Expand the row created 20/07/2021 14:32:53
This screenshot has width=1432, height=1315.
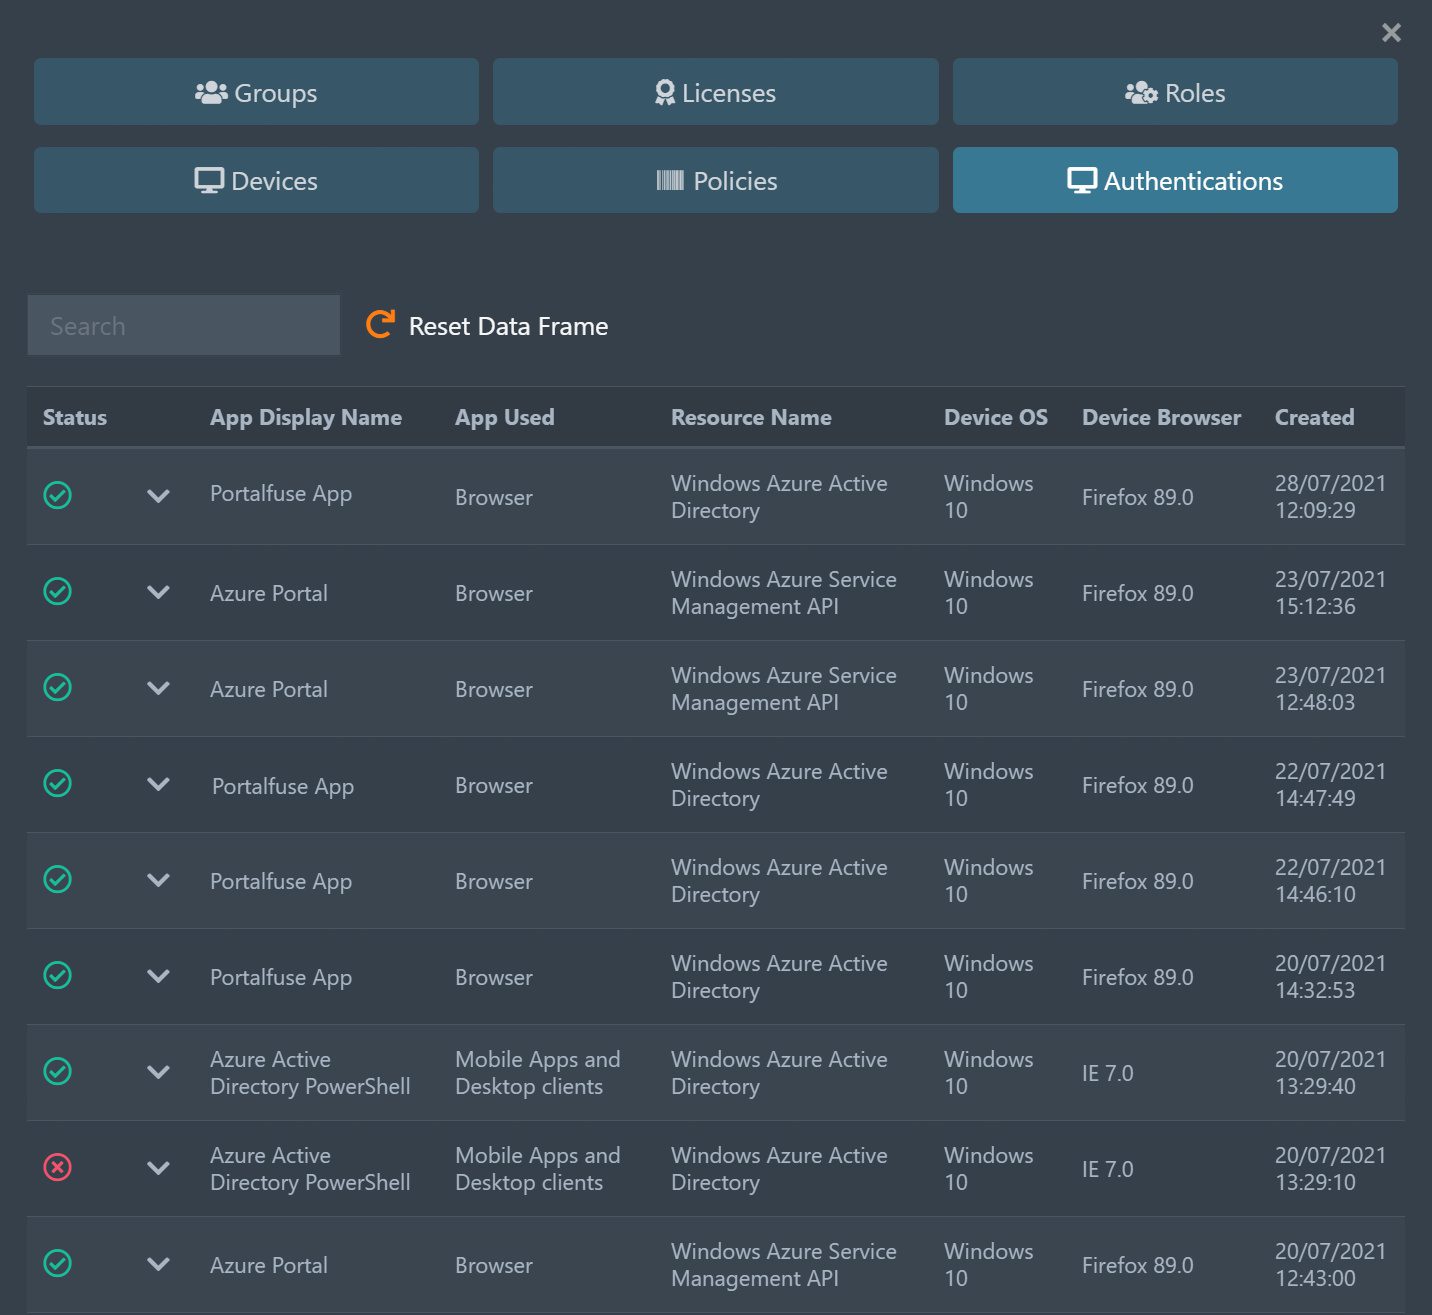point(158,976)
